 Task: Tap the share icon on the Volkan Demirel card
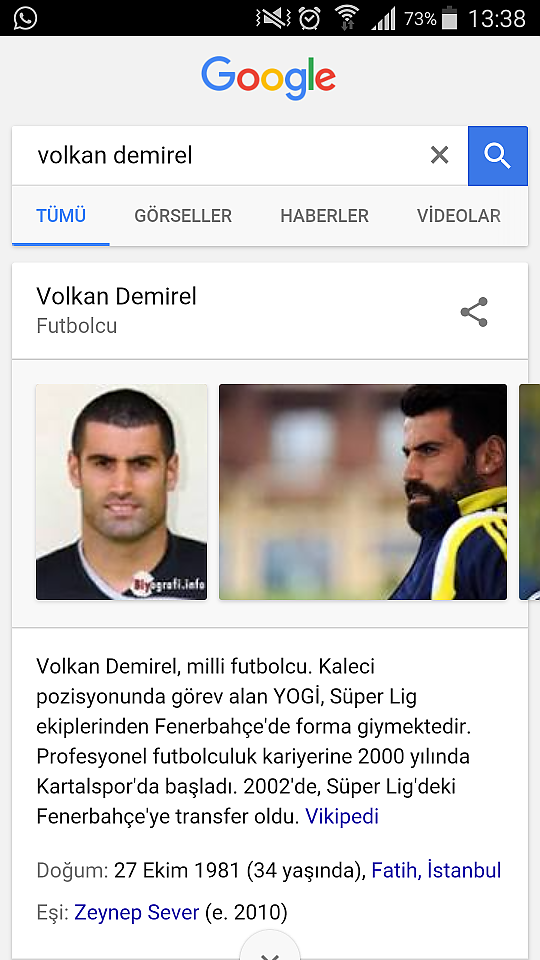click(x=474, y=312)
